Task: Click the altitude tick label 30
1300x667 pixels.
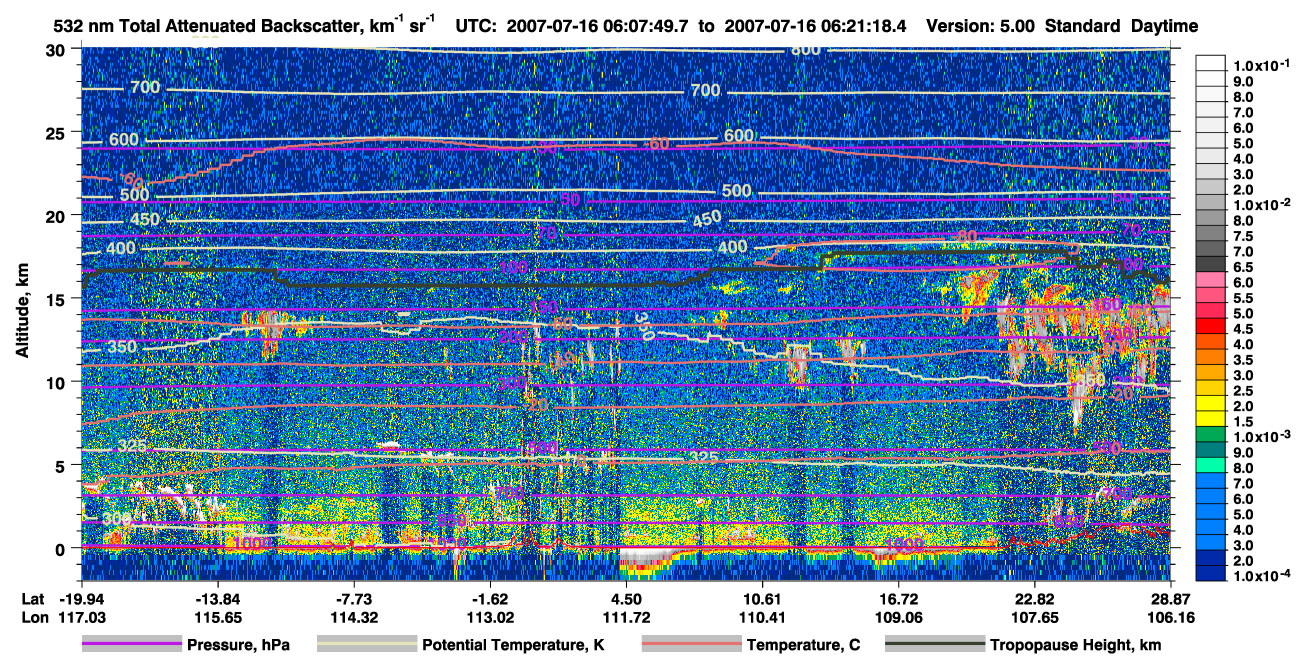Action: 58,49
